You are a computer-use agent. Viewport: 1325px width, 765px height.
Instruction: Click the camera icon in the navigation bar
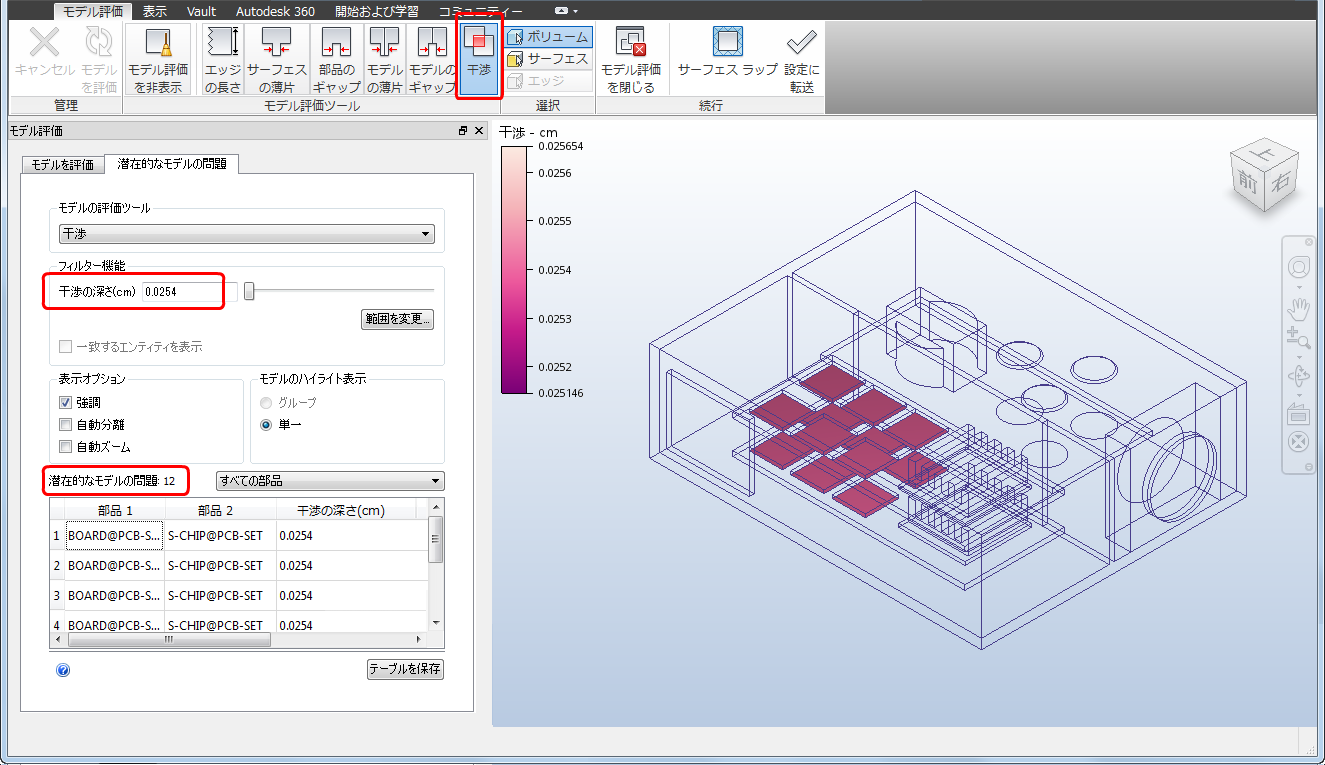tap(1298, 414)
